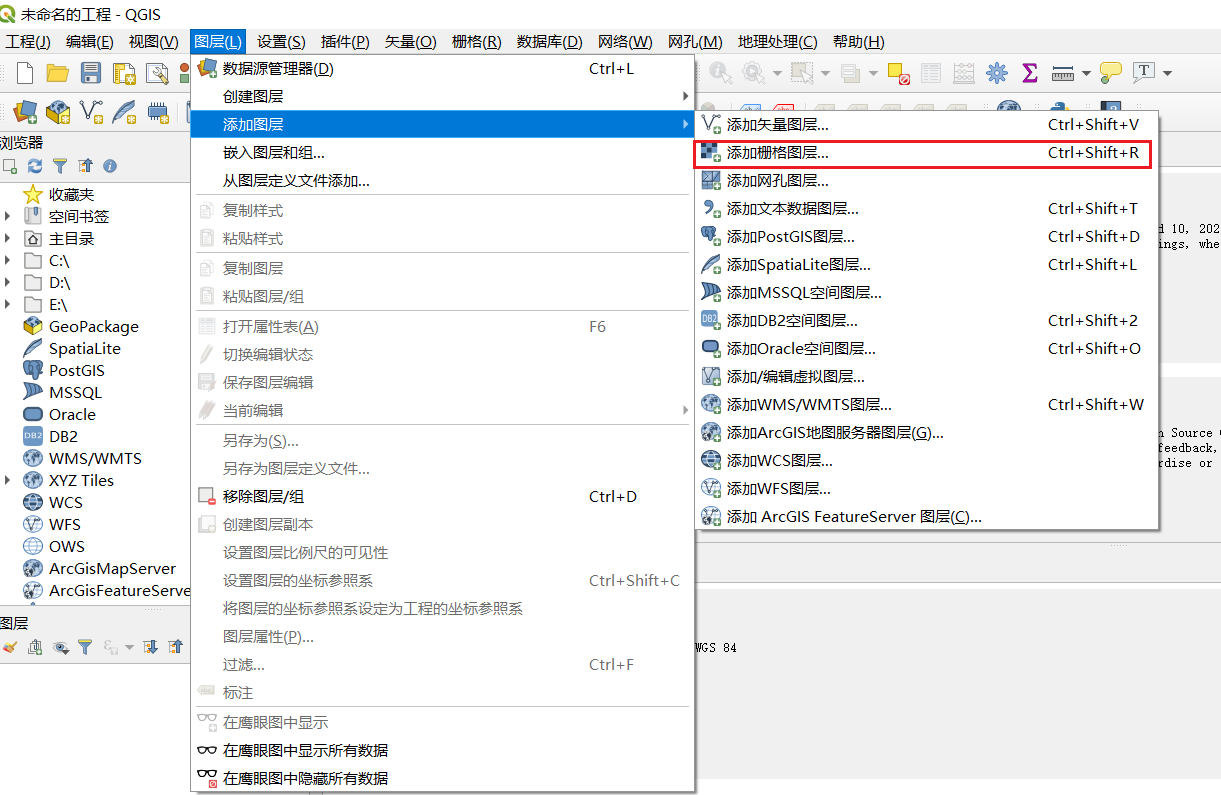This screenshot has width=1221, height=795.
Task: Expand the 空间书签 tree node
Action: (x=8, y=216)
